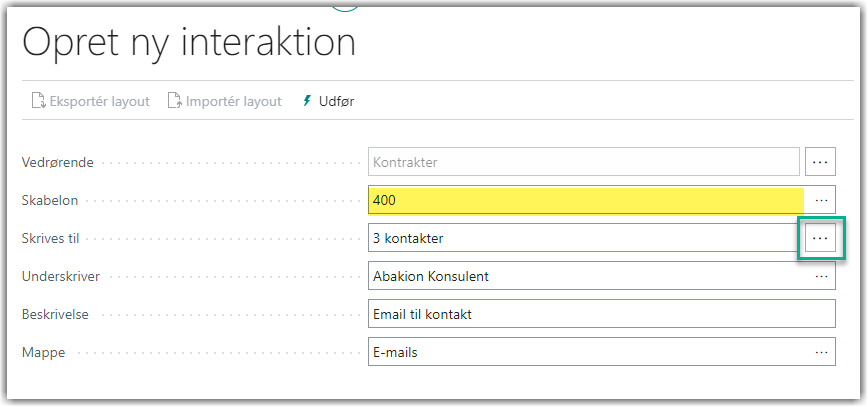The width and height of the screenshot is (868, 407).
Task: Click the Underskriver field with Abakion Konsulent
Action: 587,276
